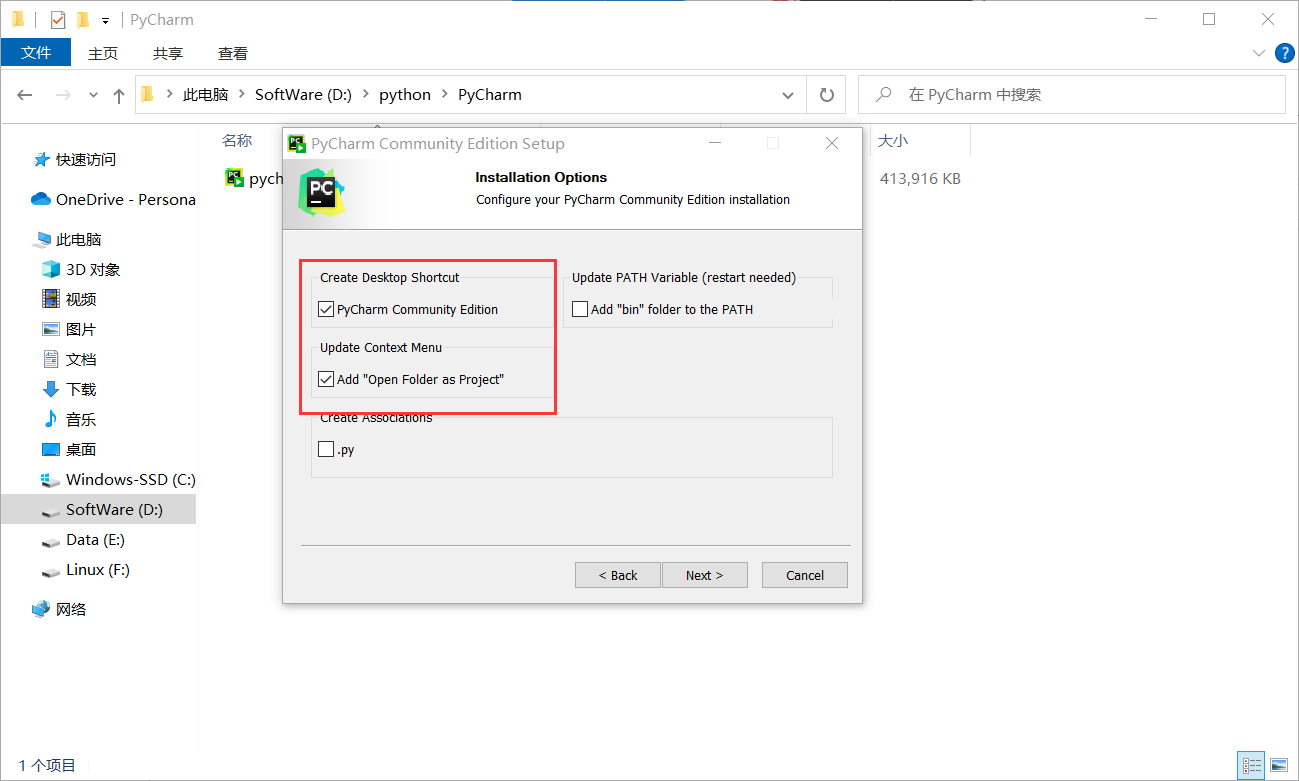The height and width of the screenshot is (781, 1299).
Task: Open Explorer help question mark icon
Action: 1284,52
